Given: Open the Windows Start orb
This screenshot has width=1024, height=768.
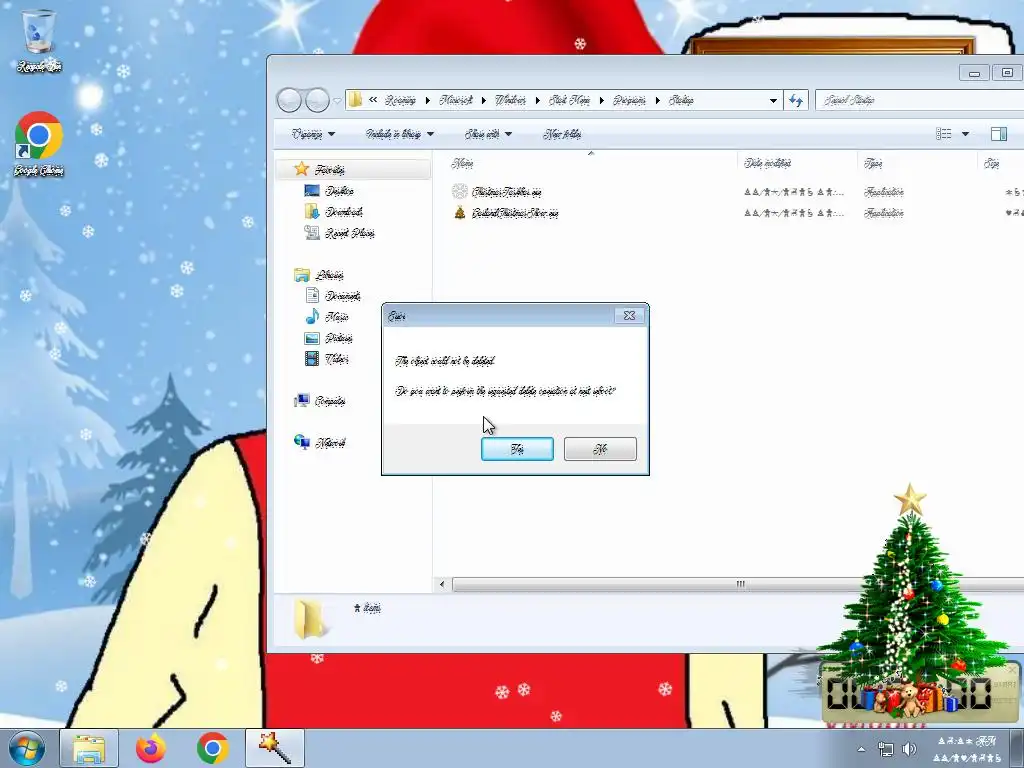Looking at the screenshot, I should pyautogui.click(x=27, y=749).
